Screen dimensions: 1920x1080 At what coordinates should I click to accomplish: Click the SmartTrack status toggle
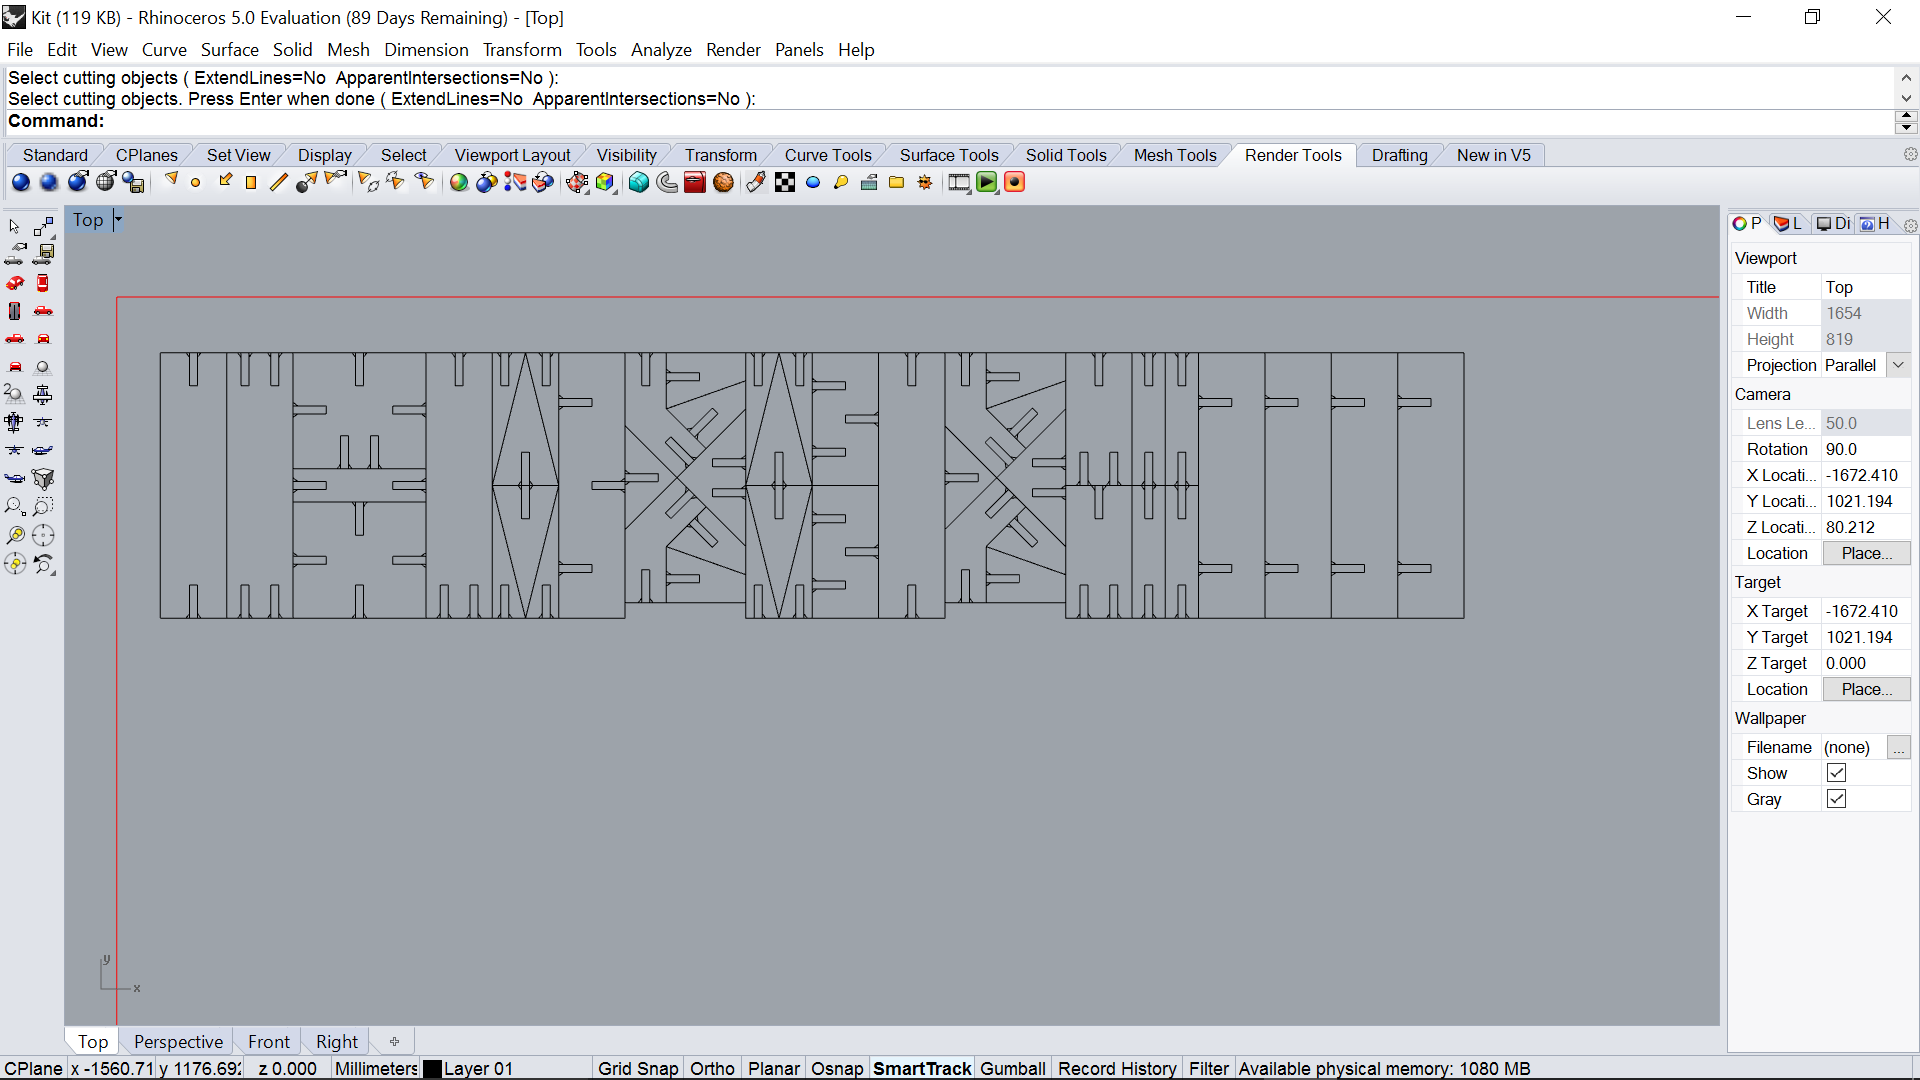[922, 1068]
